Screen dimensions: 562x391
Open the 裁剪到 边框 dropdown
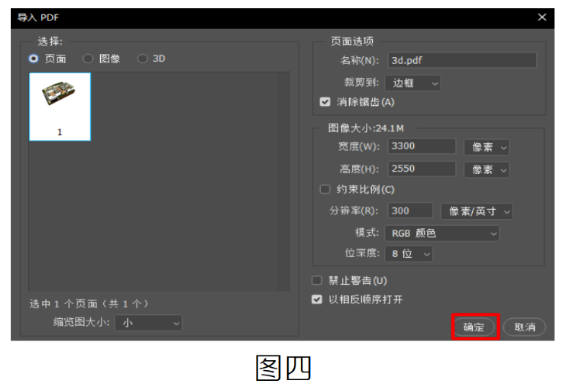pos(413,83)
